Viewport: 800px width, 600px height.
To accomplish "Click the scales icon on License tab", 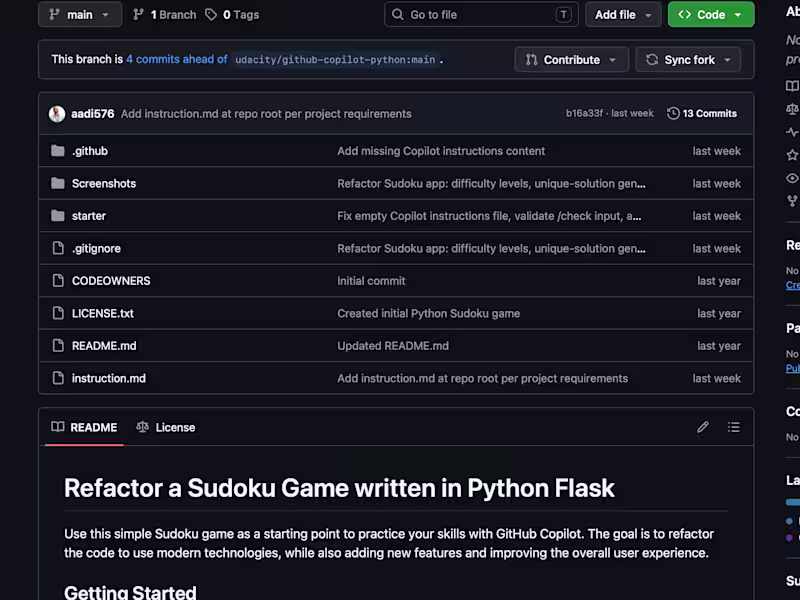I will [x=142, y=427].
